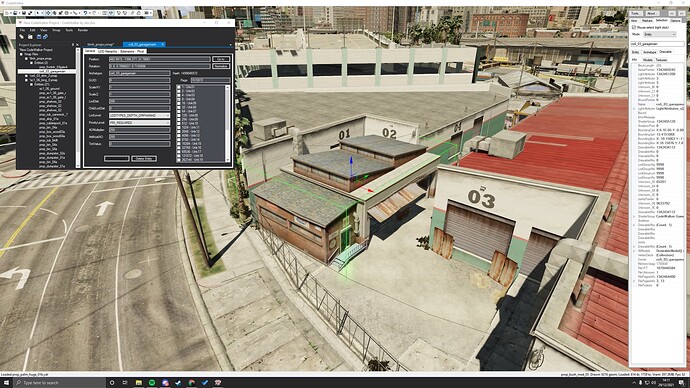Click the flags list vertical scrollbar

[x=228, y=124]
